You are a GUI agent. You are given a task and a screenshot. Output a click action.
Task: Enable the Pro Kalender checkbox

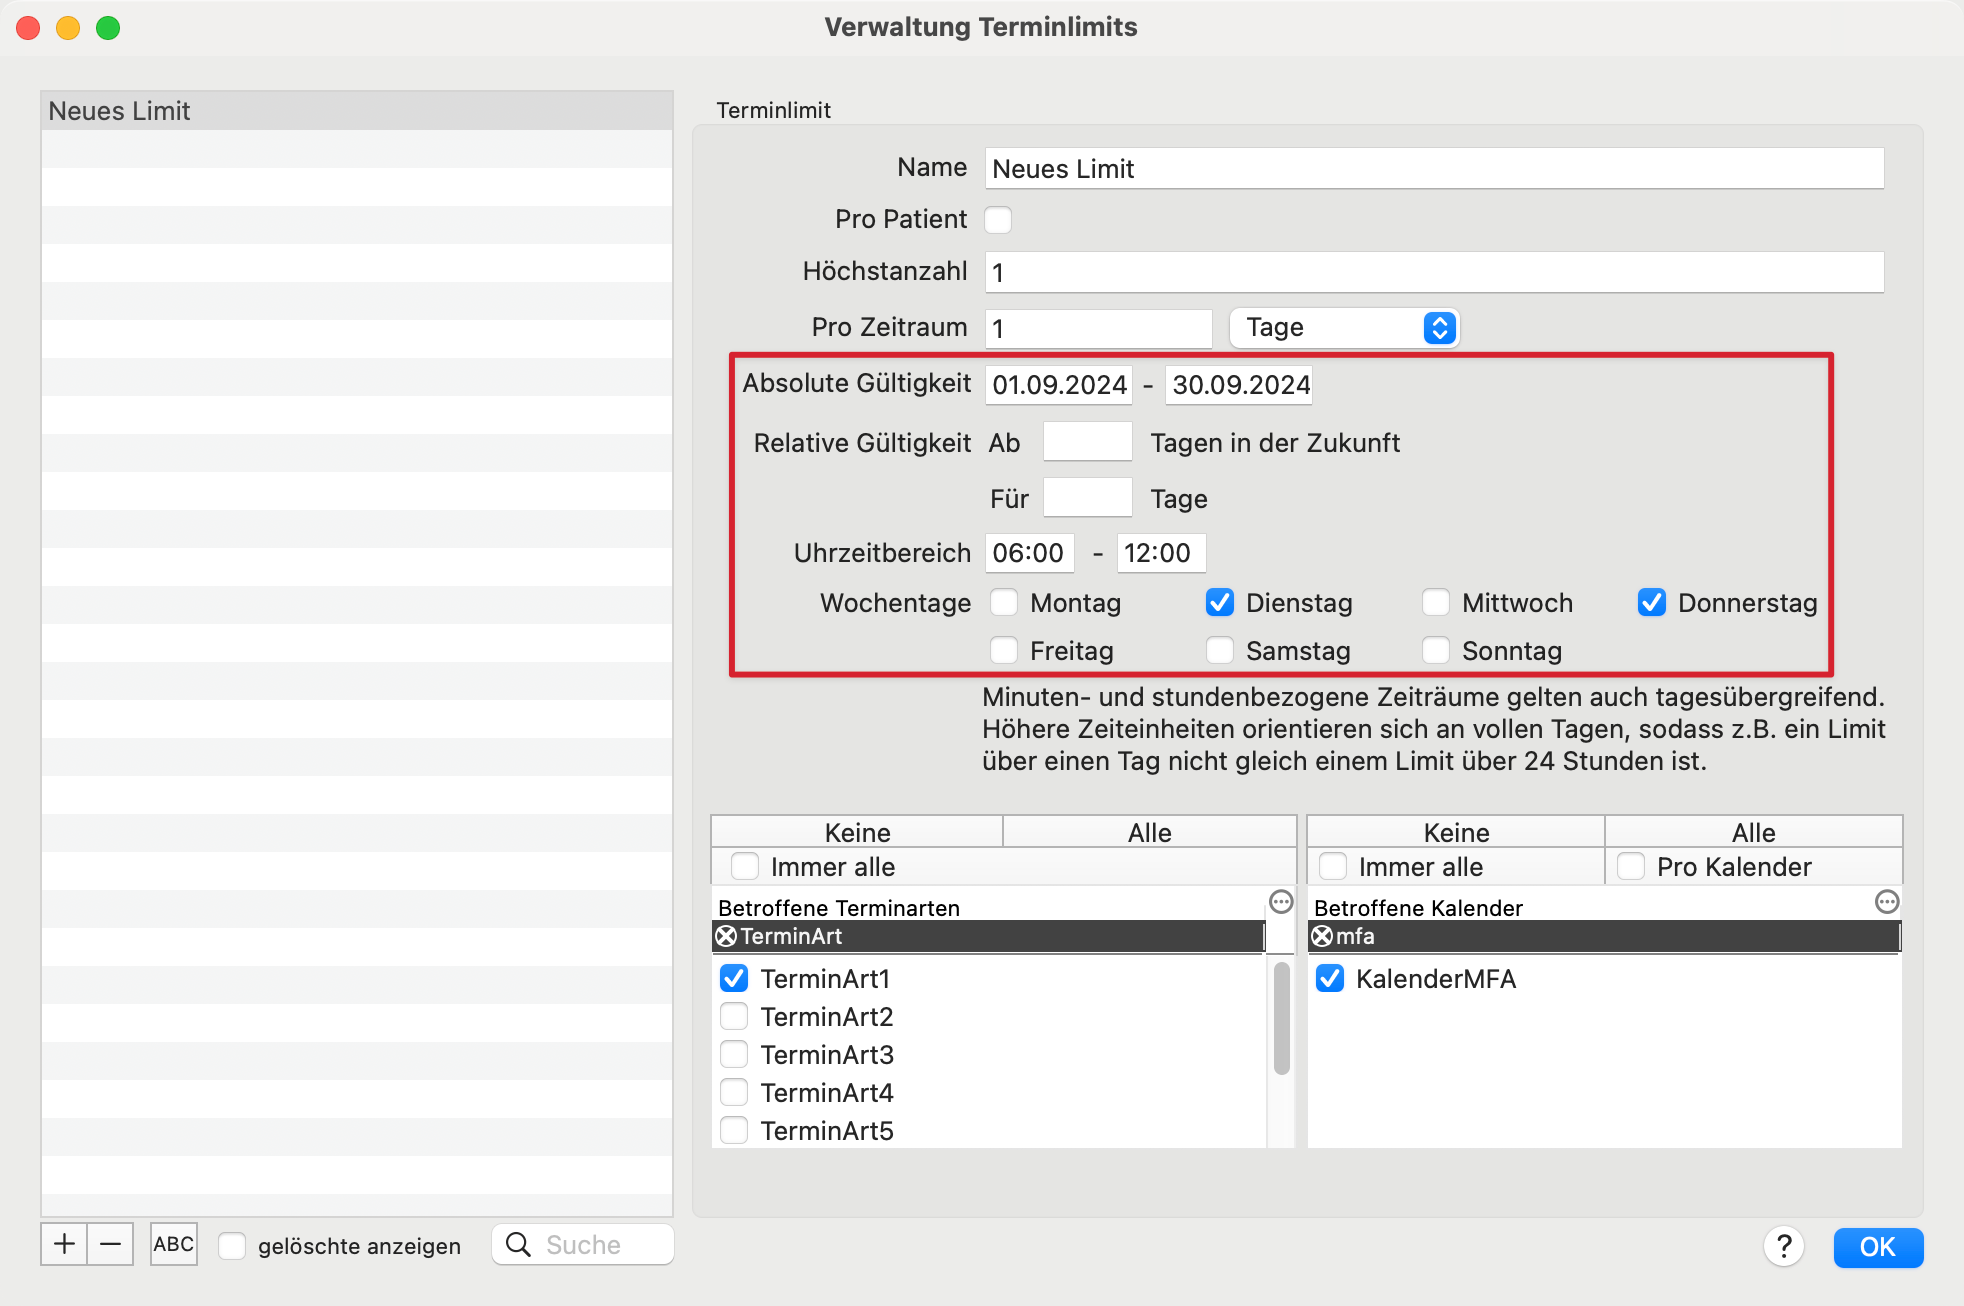point(1631,866)
